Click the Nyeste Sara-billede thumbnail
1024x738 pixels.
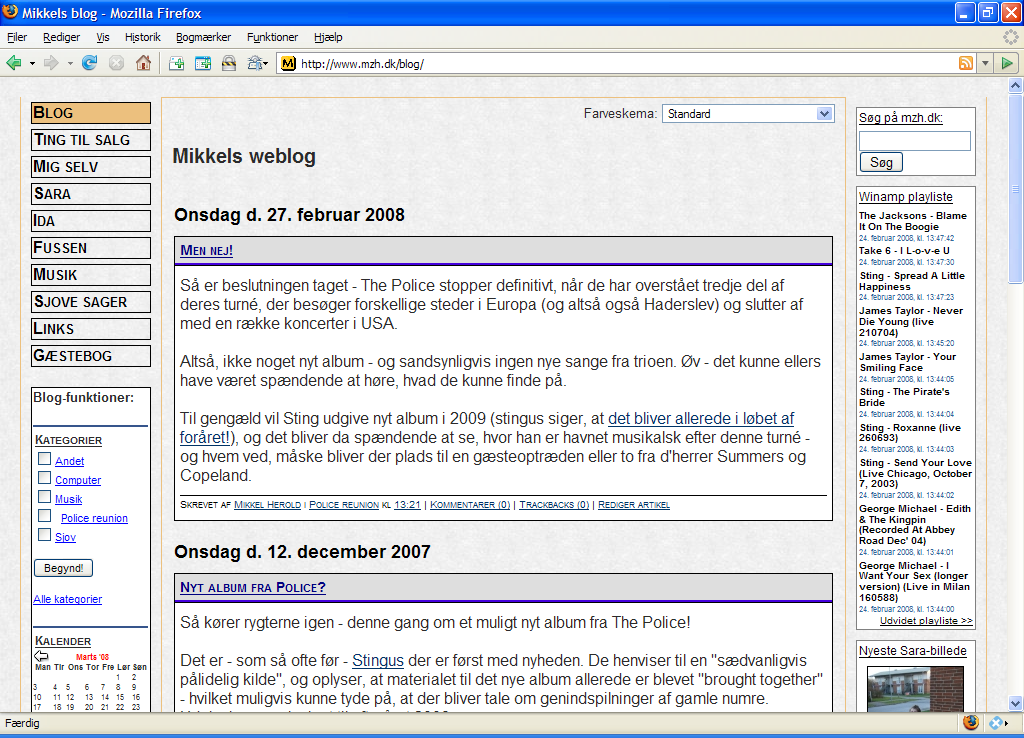915,688
